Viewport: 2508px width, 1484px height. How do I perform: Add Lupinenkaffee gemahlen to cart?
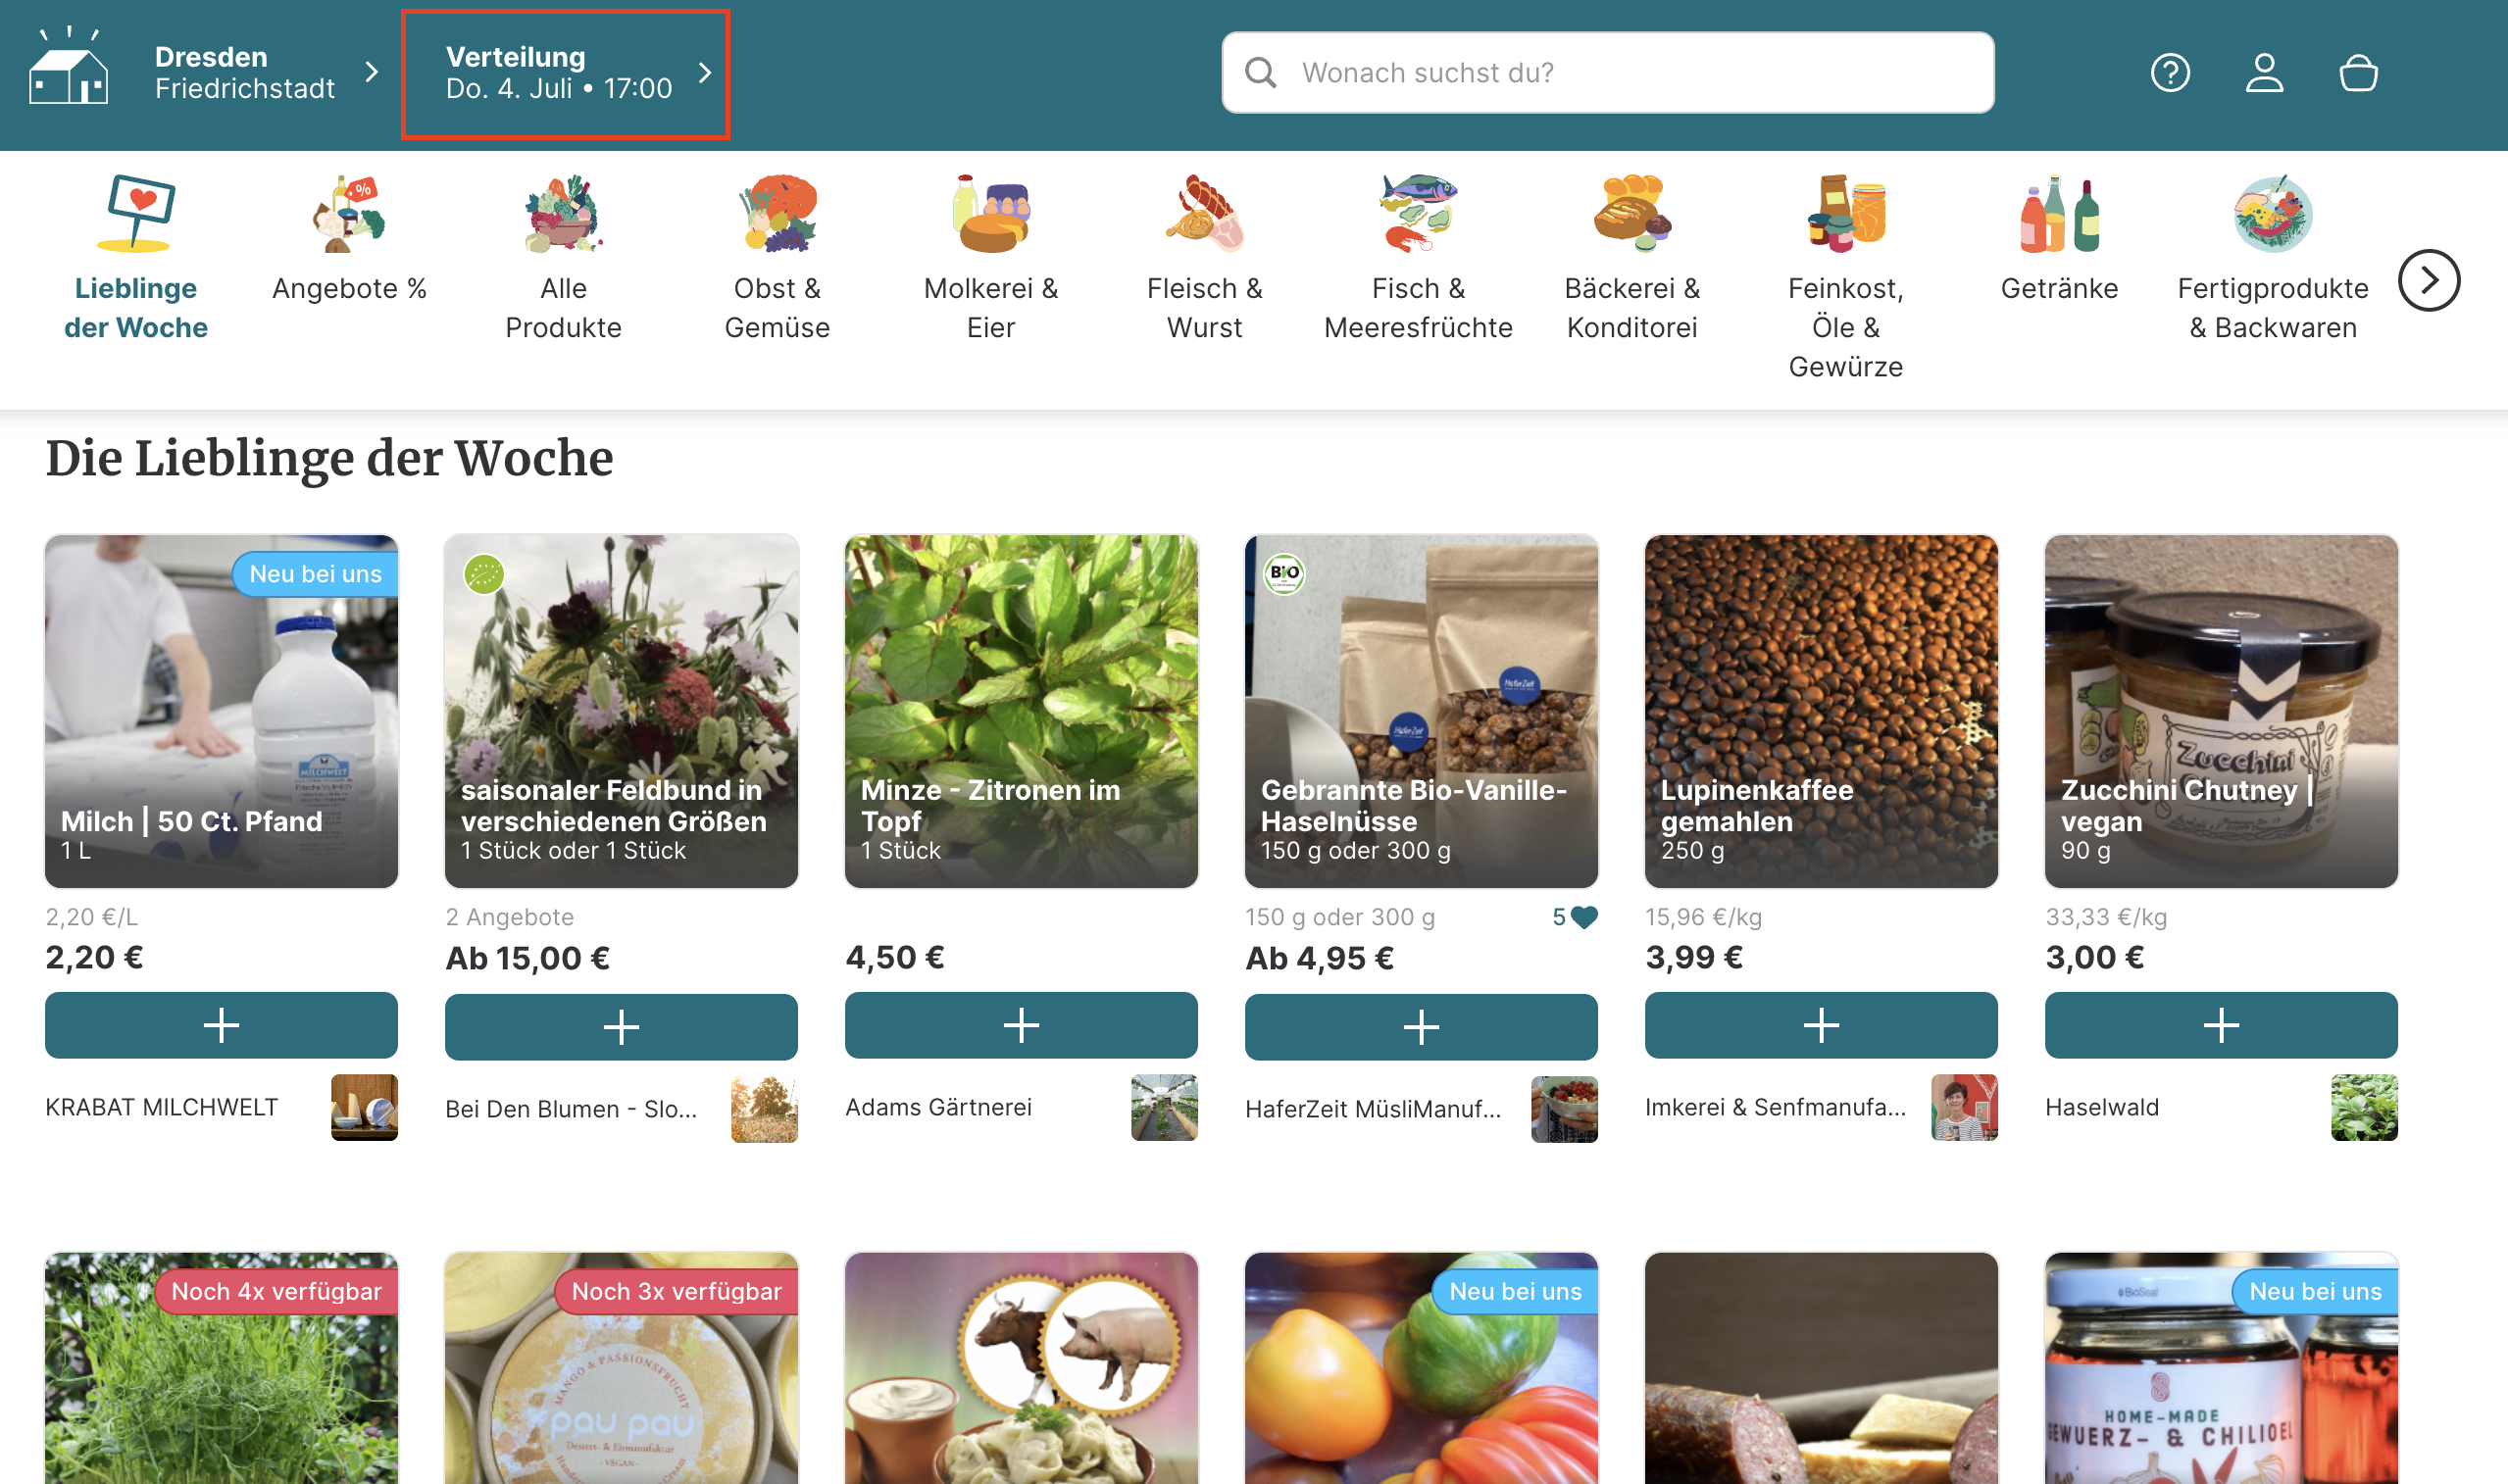[1821, 1025]
